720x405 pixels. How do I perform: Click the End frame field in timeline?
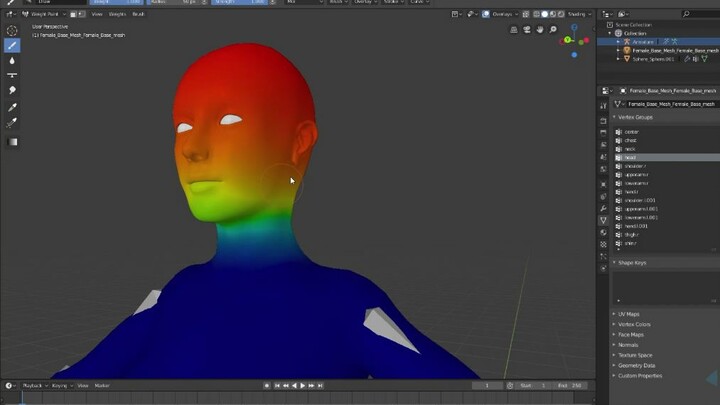coord(570,386)
